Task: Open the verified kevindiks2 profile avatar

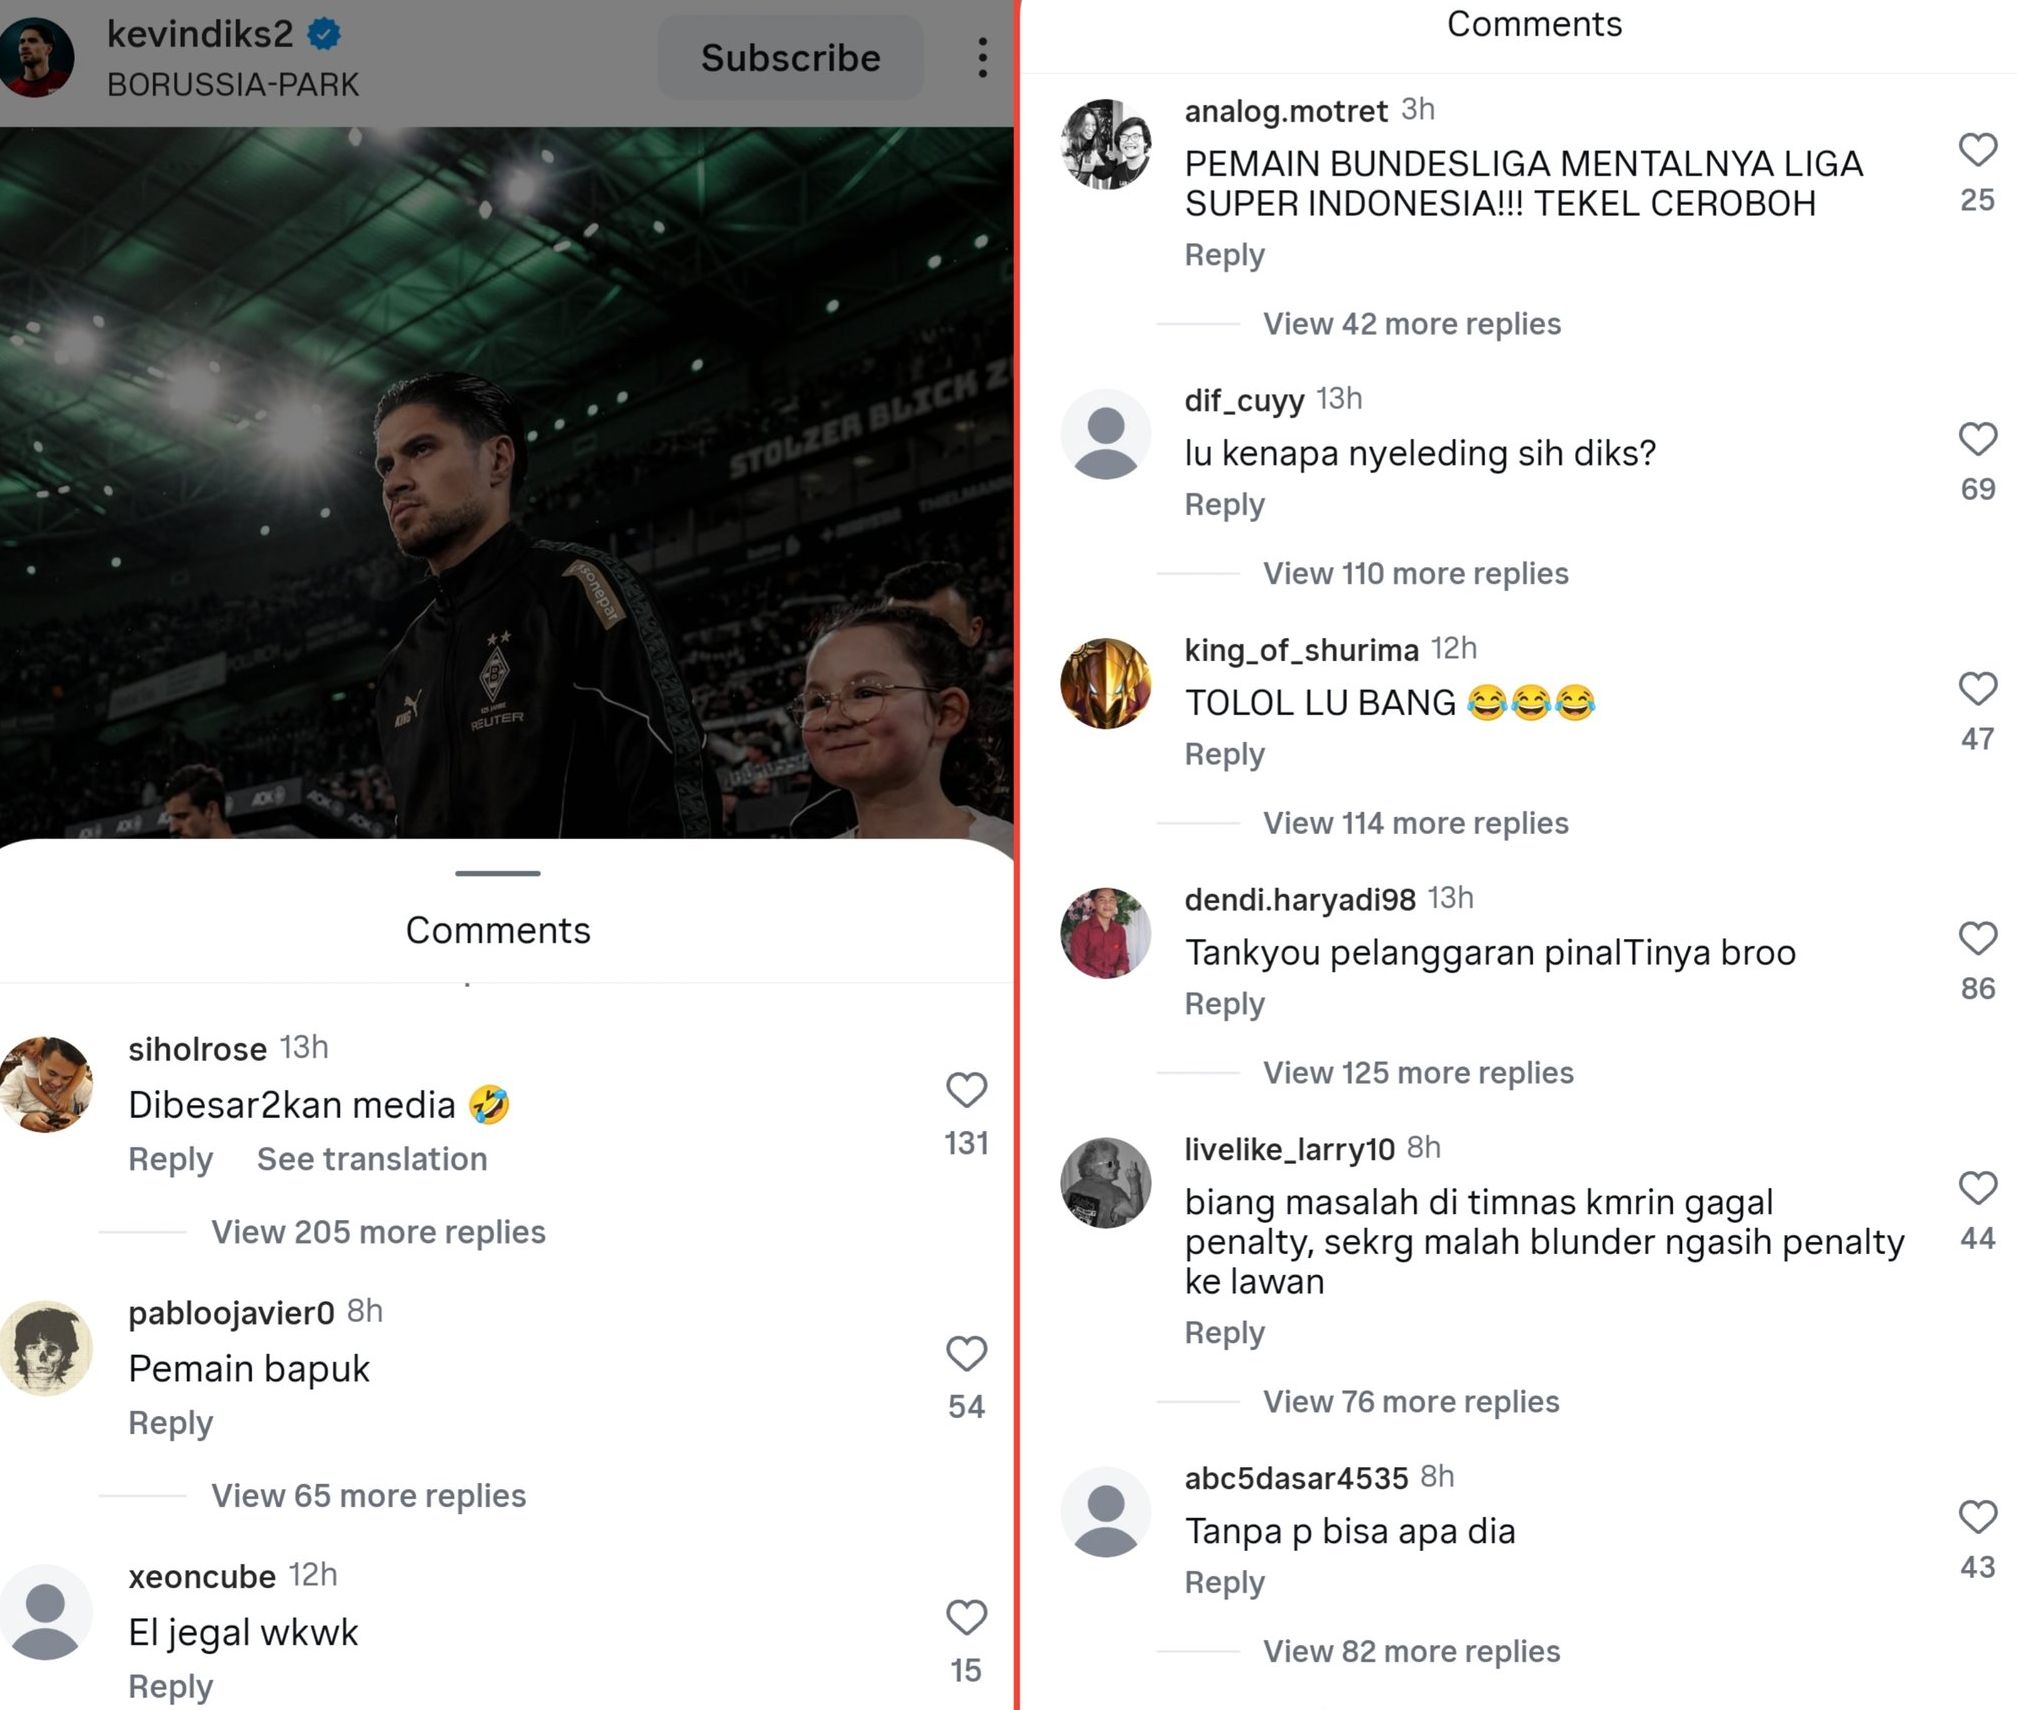Action: tap(37, 58)
